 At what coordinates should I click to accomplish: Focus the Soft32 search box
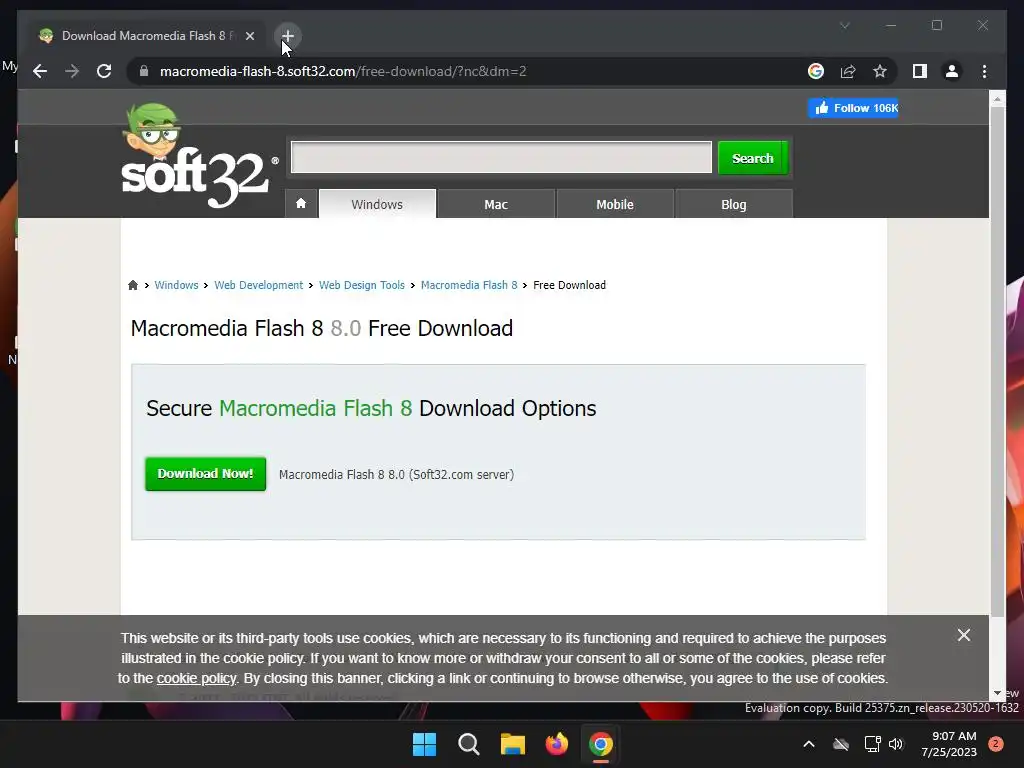coord(502,157)
